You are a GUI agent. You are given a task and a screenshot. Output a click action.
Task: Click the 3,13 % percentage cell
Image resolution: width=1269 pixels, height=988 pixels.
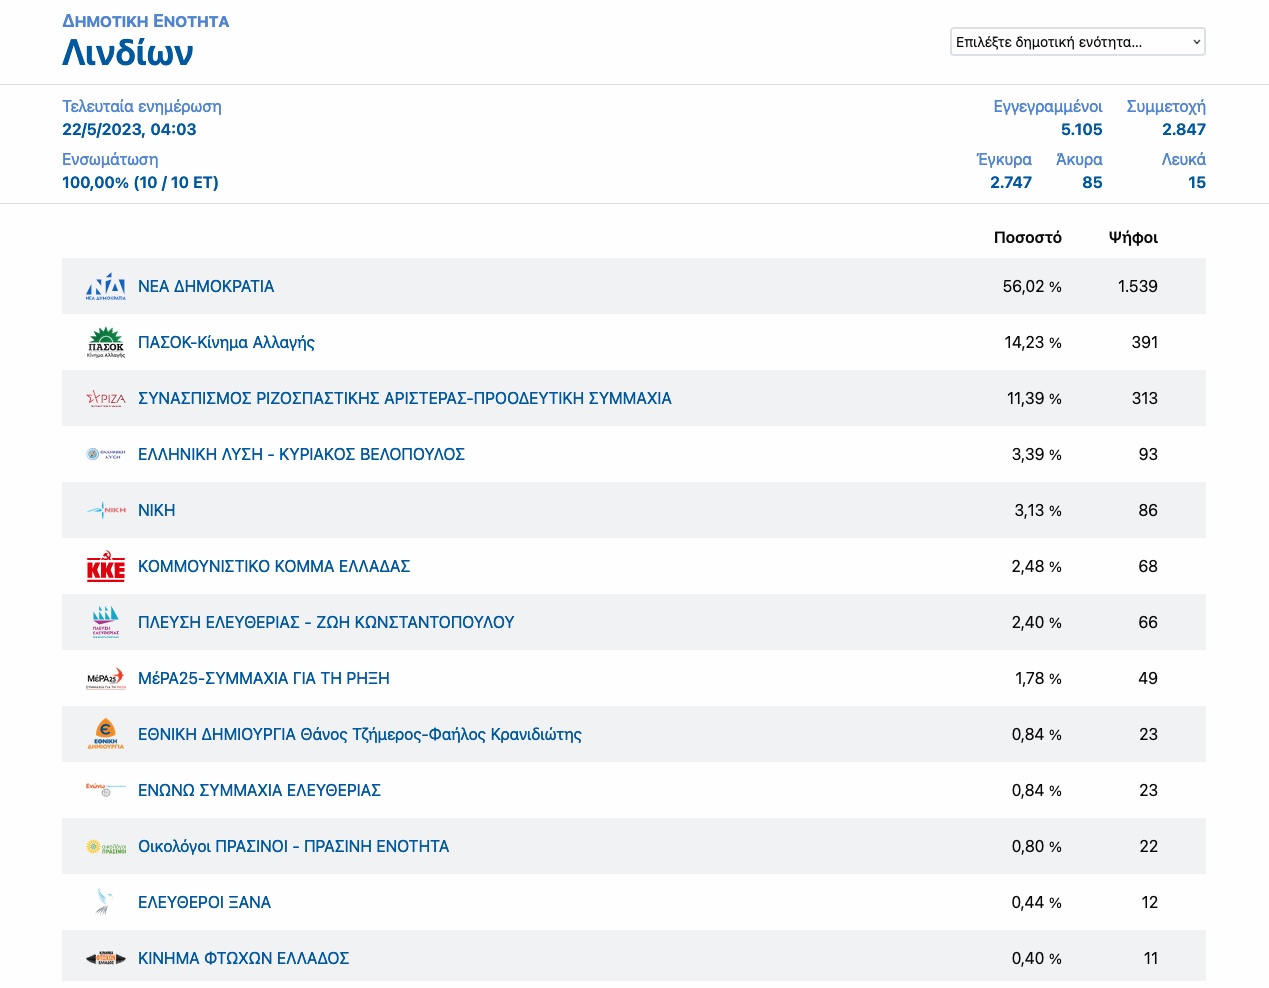pyautogui.click(x=1038, y=510)
